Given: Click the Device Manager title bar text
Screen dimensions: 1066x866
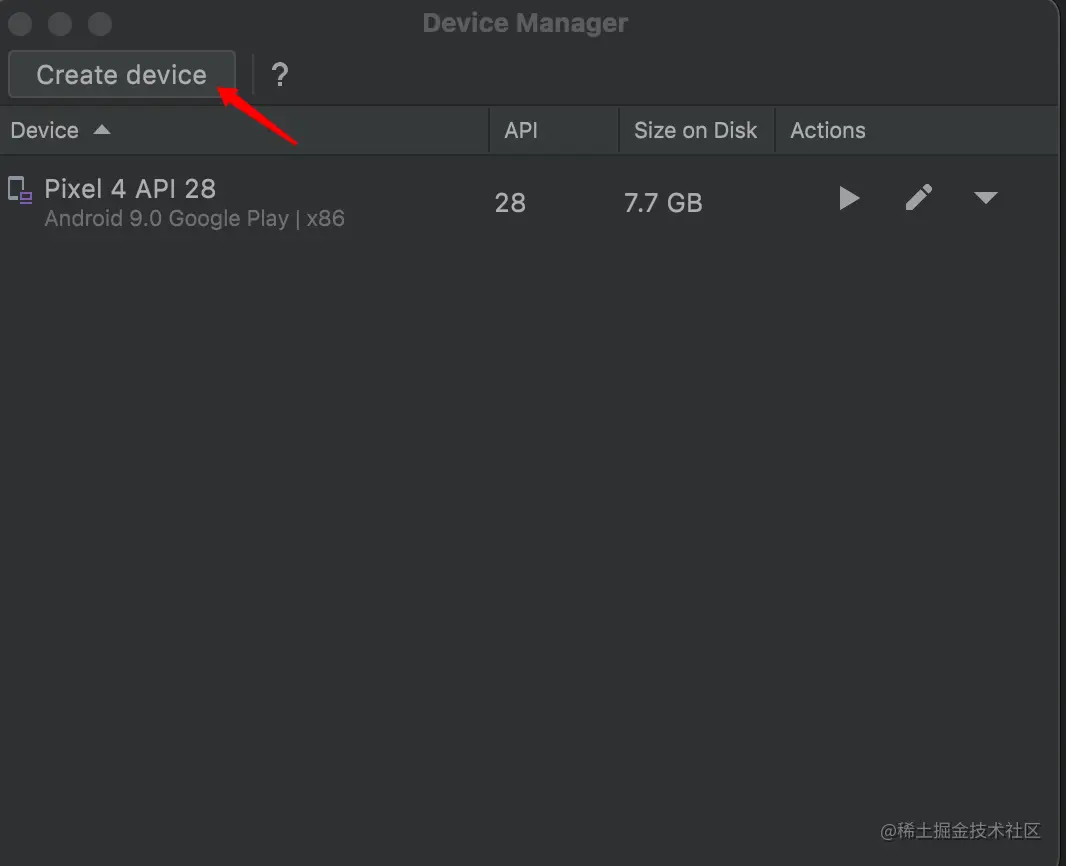Looking at the screenshot, I should coord(525,23).
